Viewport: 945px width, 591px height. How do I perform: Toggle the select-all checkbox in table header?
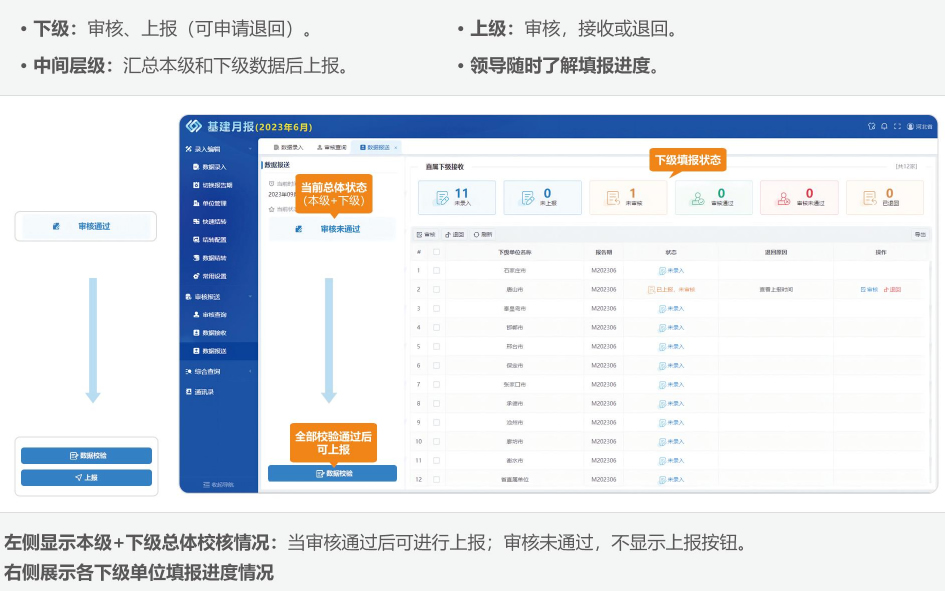click(436, 252)
